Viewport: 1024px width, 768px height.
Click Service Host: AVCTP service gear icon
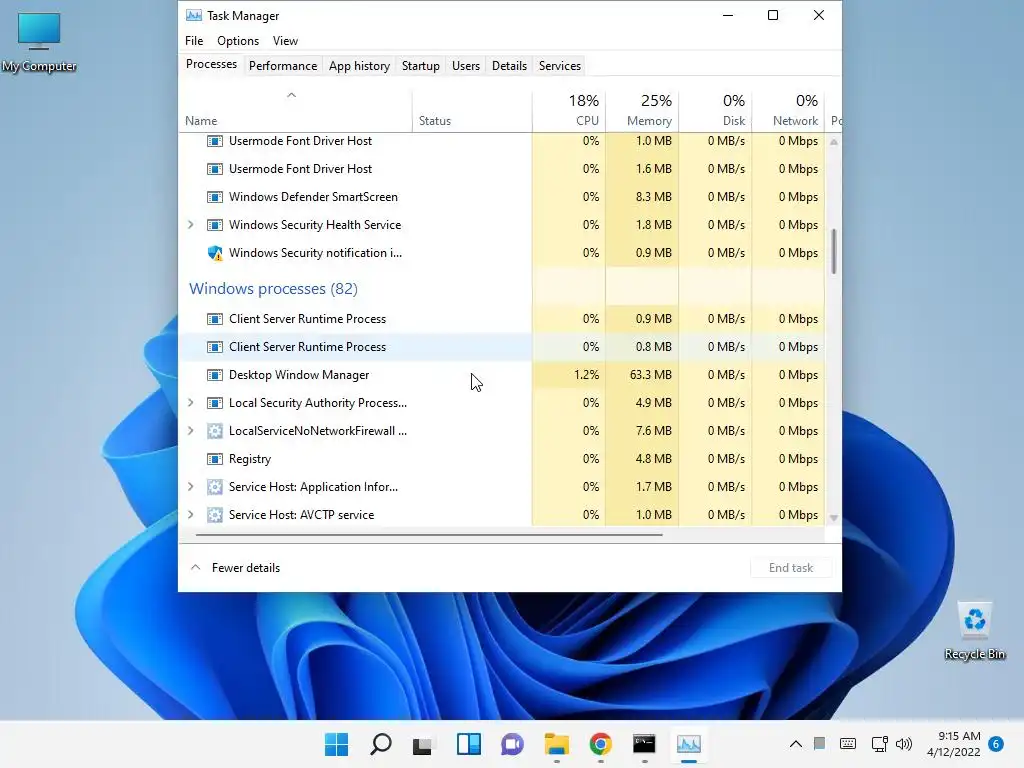(x=215, y=515)
